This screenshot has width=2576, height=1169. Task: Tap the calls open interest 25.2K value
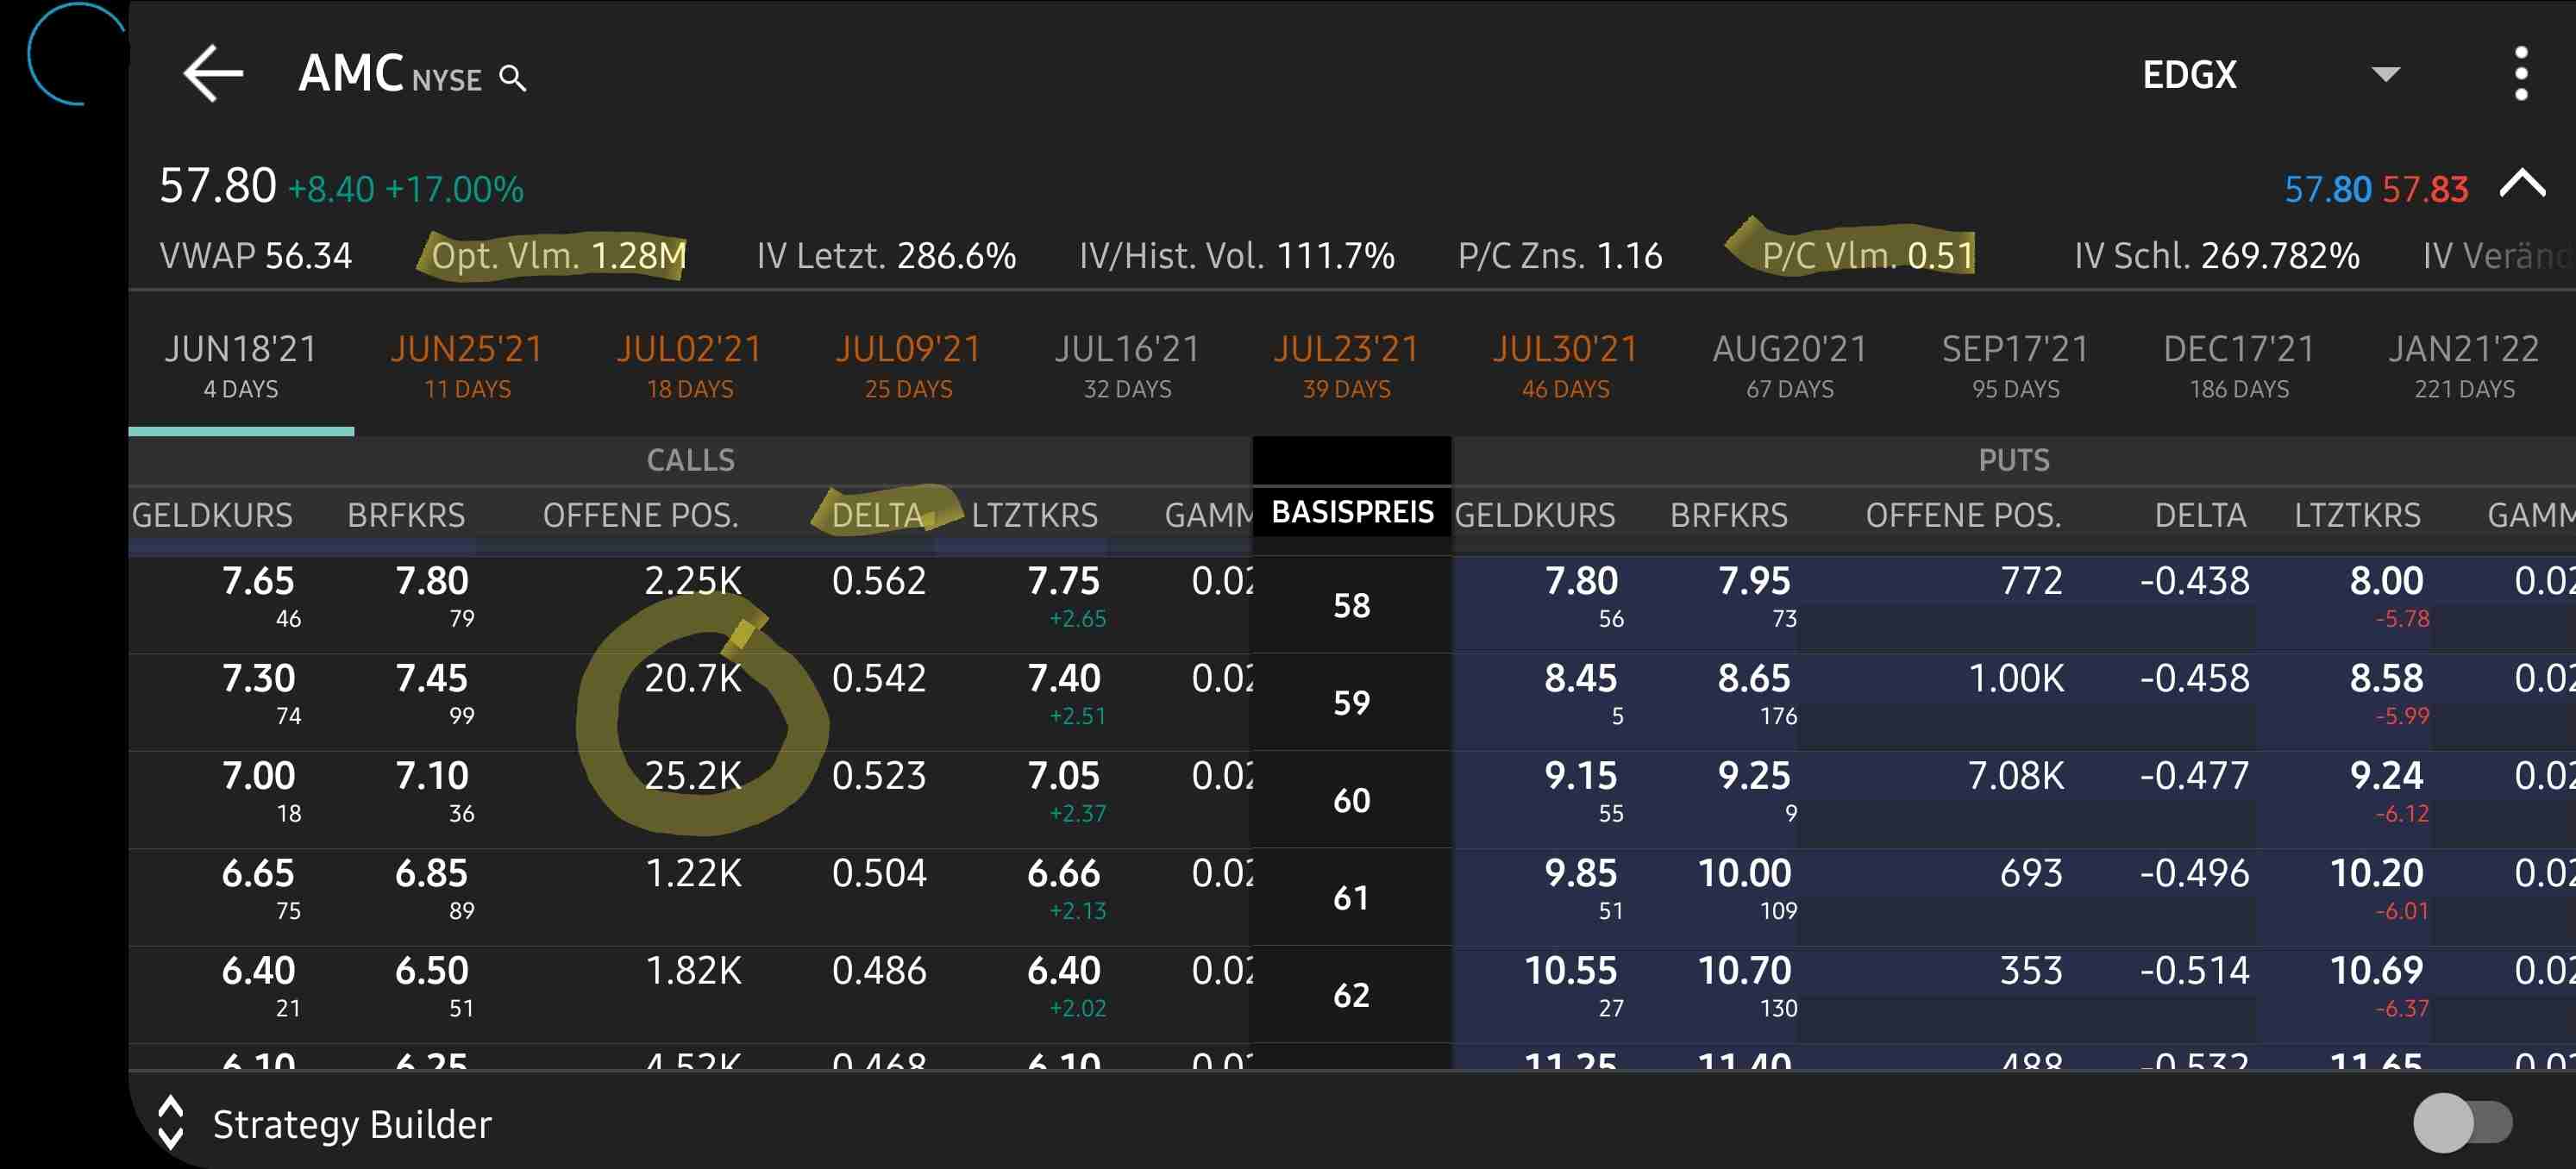[693, 776]
